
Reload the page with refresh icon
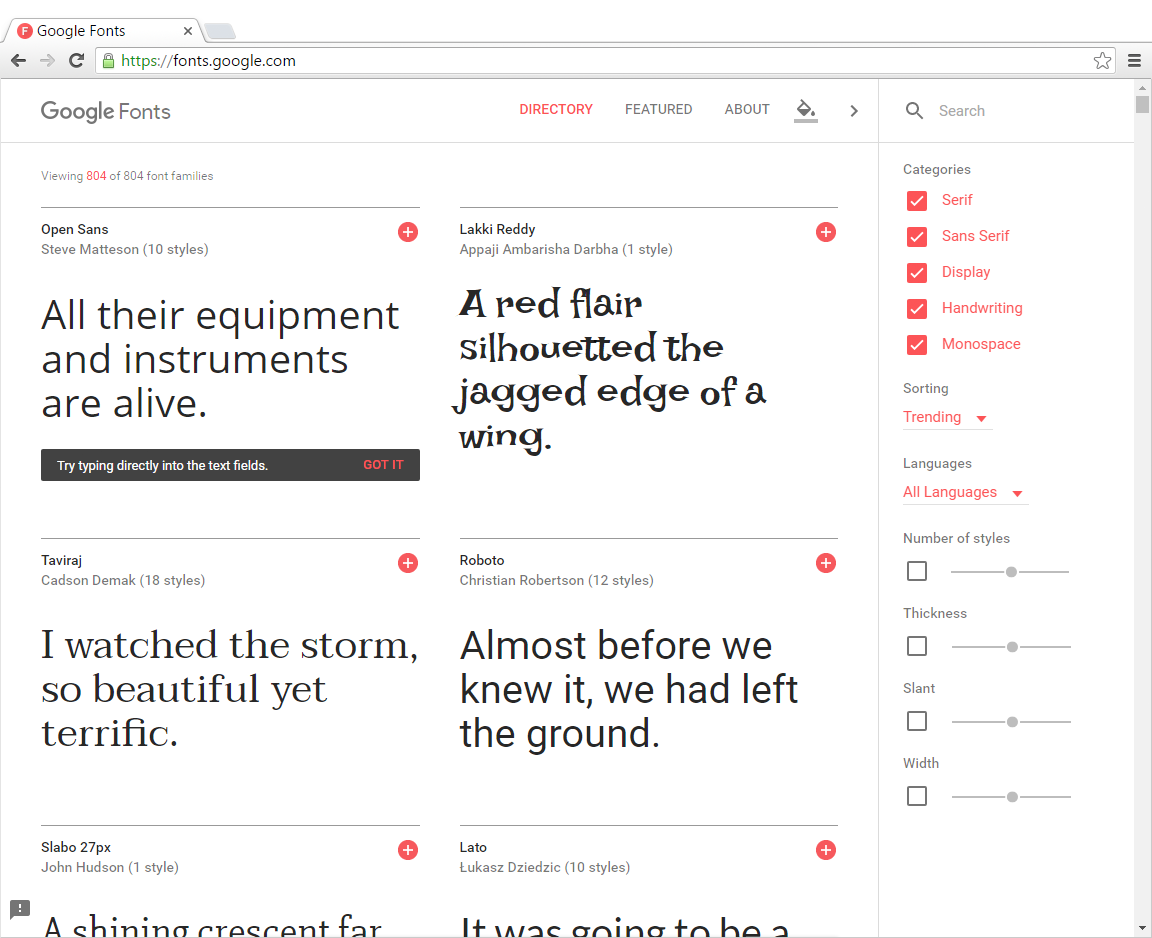point(76,61)
